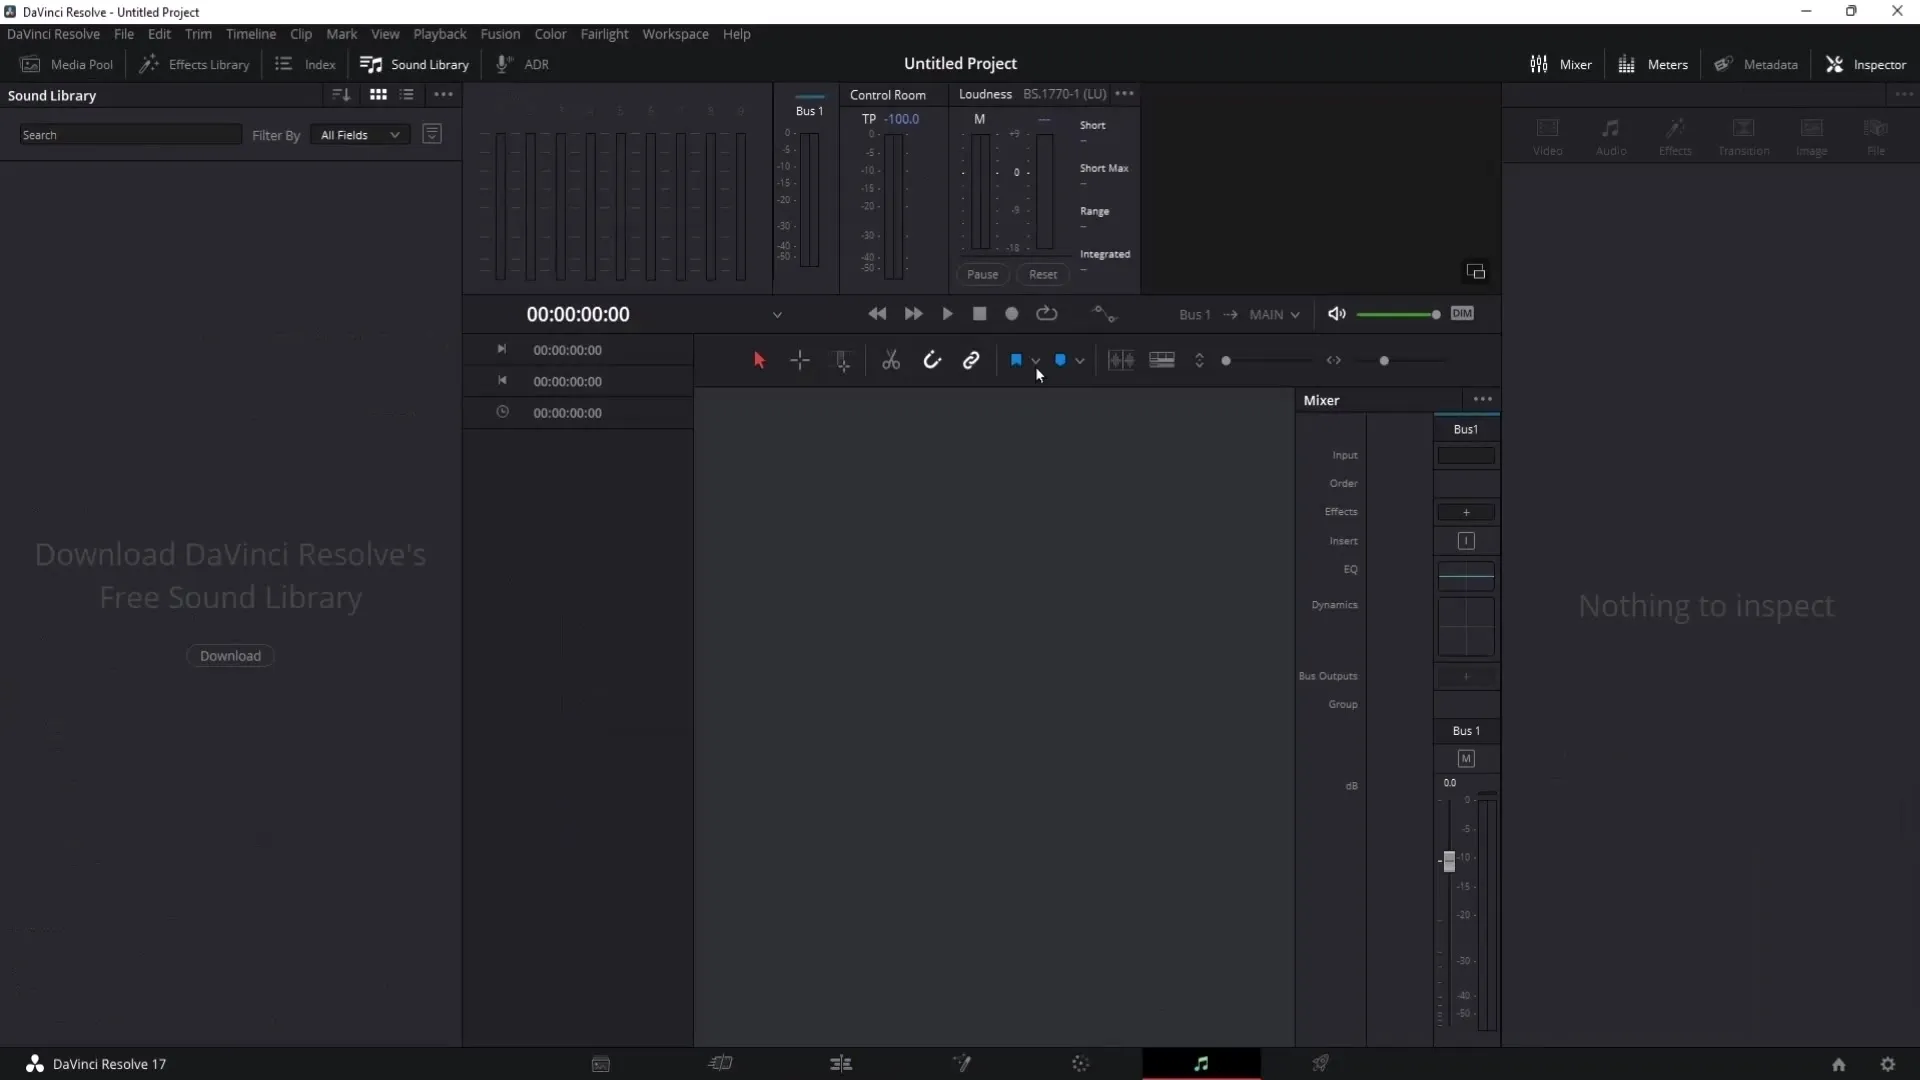Open the Loudness options menu dots
The height and width of the screenshot is (1080, 1920).
1124,94
